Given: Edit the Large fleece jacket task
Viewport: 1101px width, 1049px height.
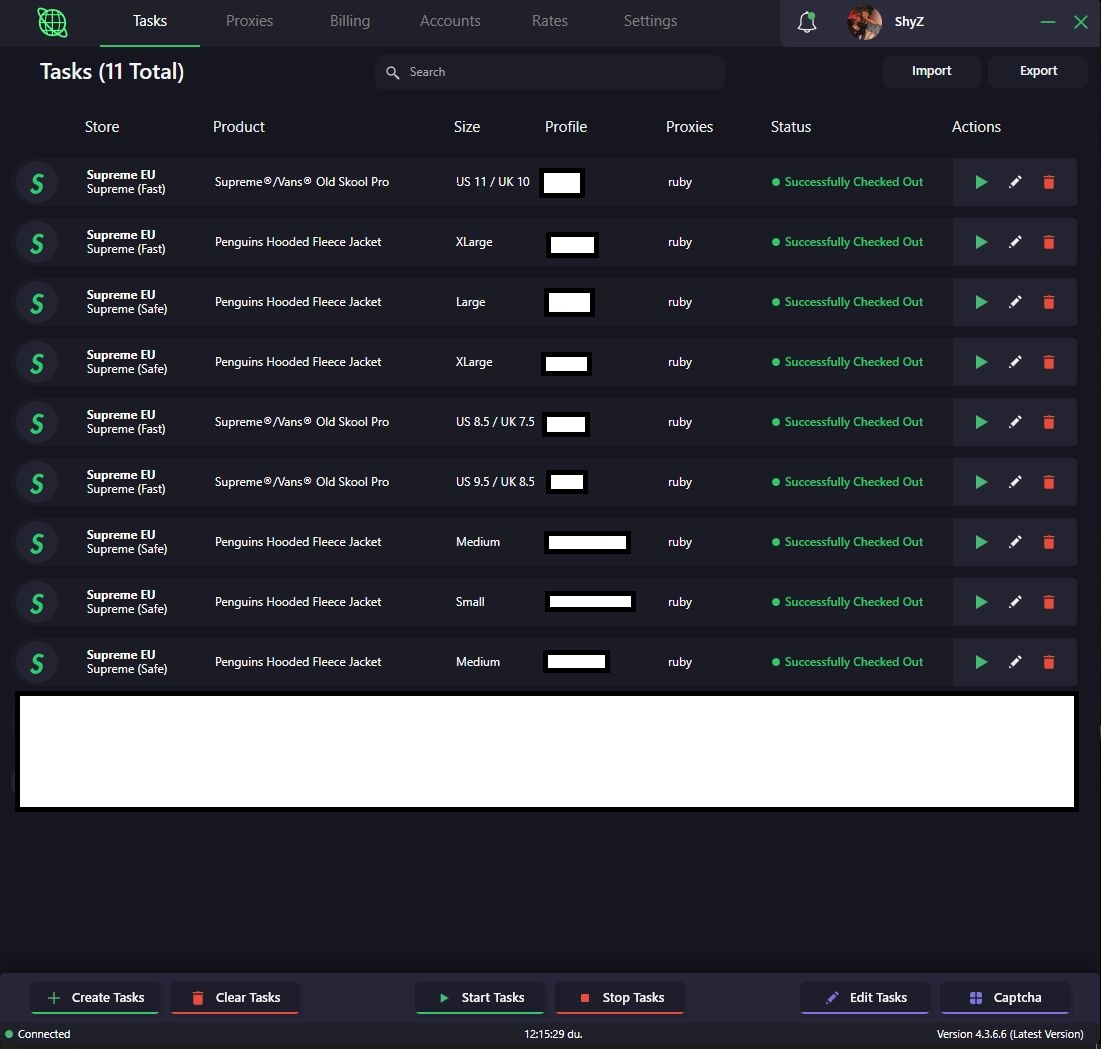Looking at the screenshot, I should point(1015,302).
